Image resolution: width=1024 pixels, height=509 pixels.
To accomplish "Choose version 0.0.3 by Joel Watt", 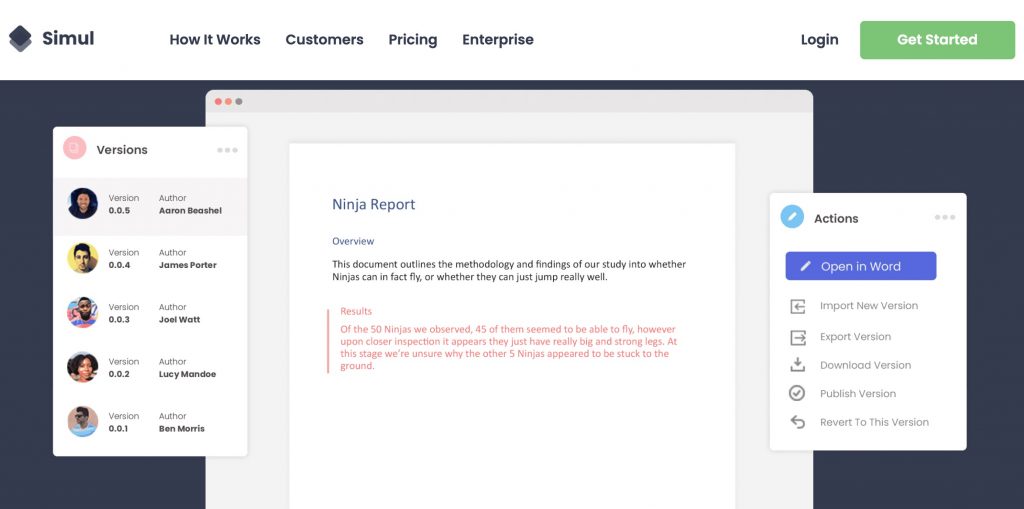I will point(150,313).
